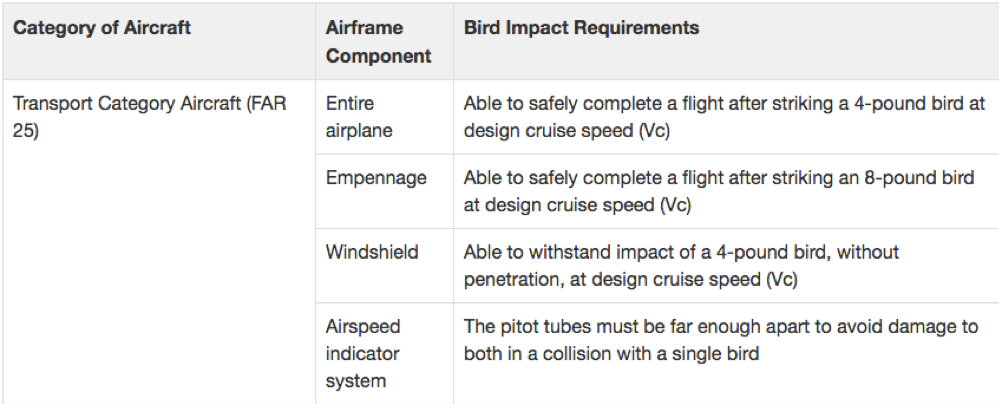Click the word 'Empennage' in the table
Image resolution: width=999 pixels, height=404 pixels.
pyautogui.click(x=376, y=178)
